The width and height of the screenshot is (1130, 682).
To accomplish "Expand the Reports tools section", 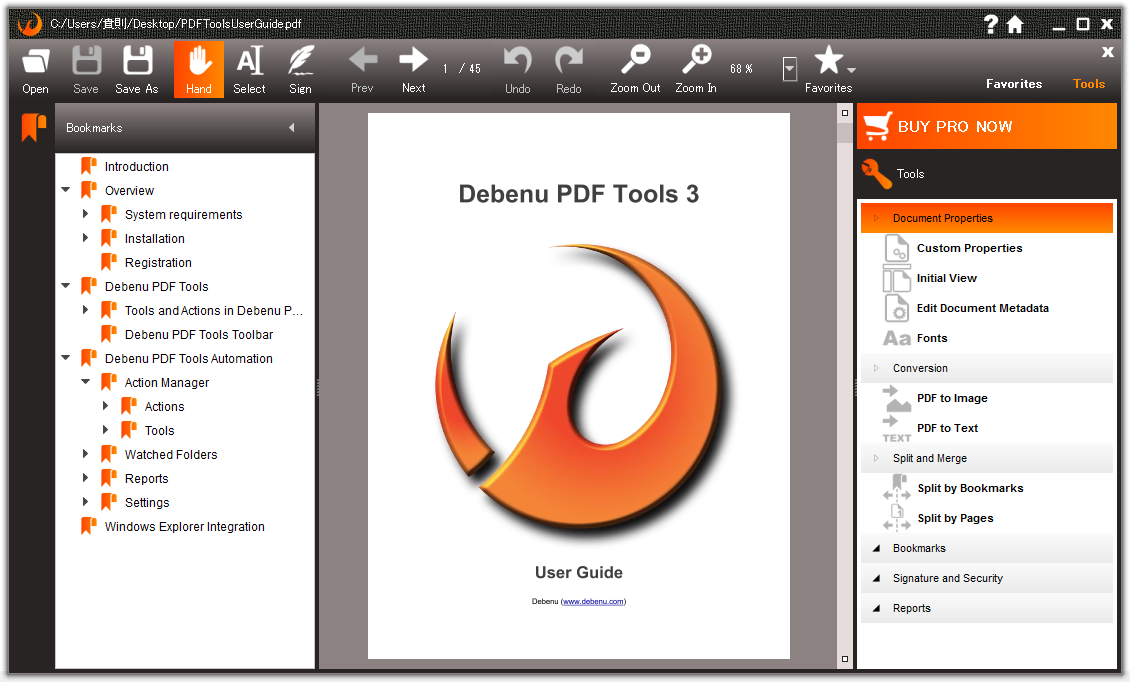I will pos(987,608).
